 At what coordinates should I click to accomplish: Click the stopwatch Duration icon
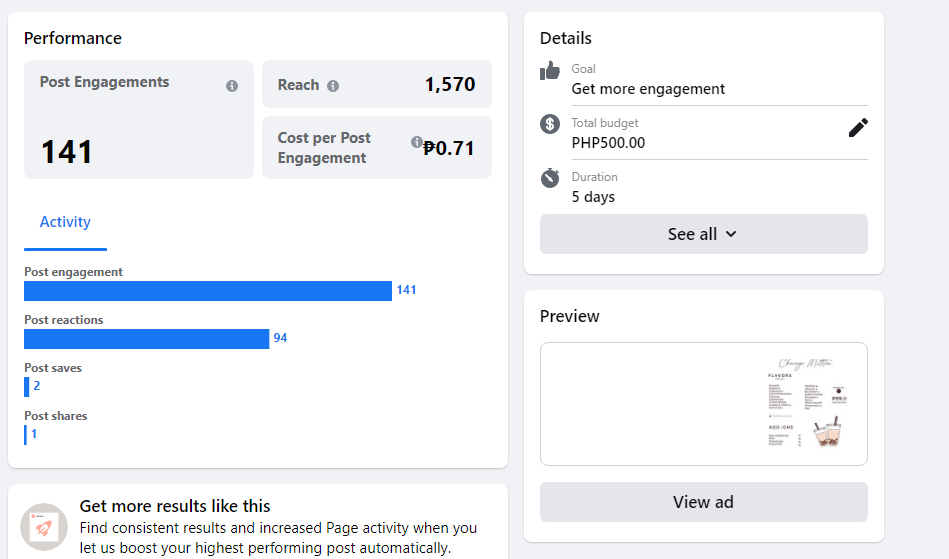[550, 178]
